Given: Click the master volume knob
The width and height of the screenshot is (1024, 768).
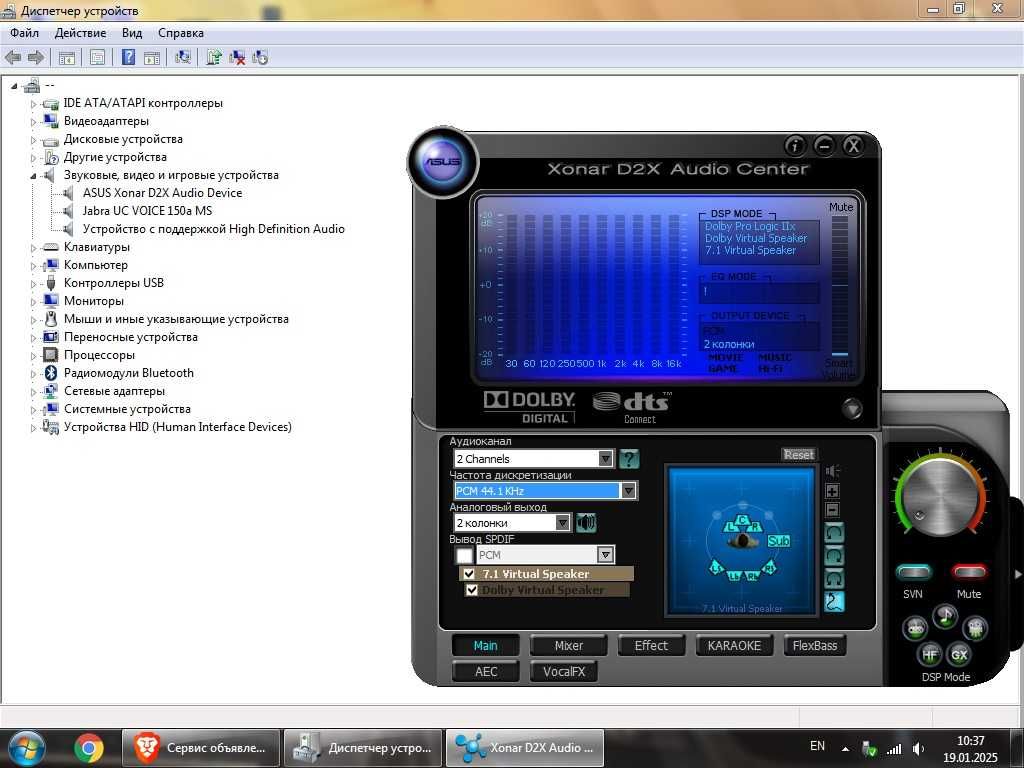Looking at the screenshot, I should point(941,498).
